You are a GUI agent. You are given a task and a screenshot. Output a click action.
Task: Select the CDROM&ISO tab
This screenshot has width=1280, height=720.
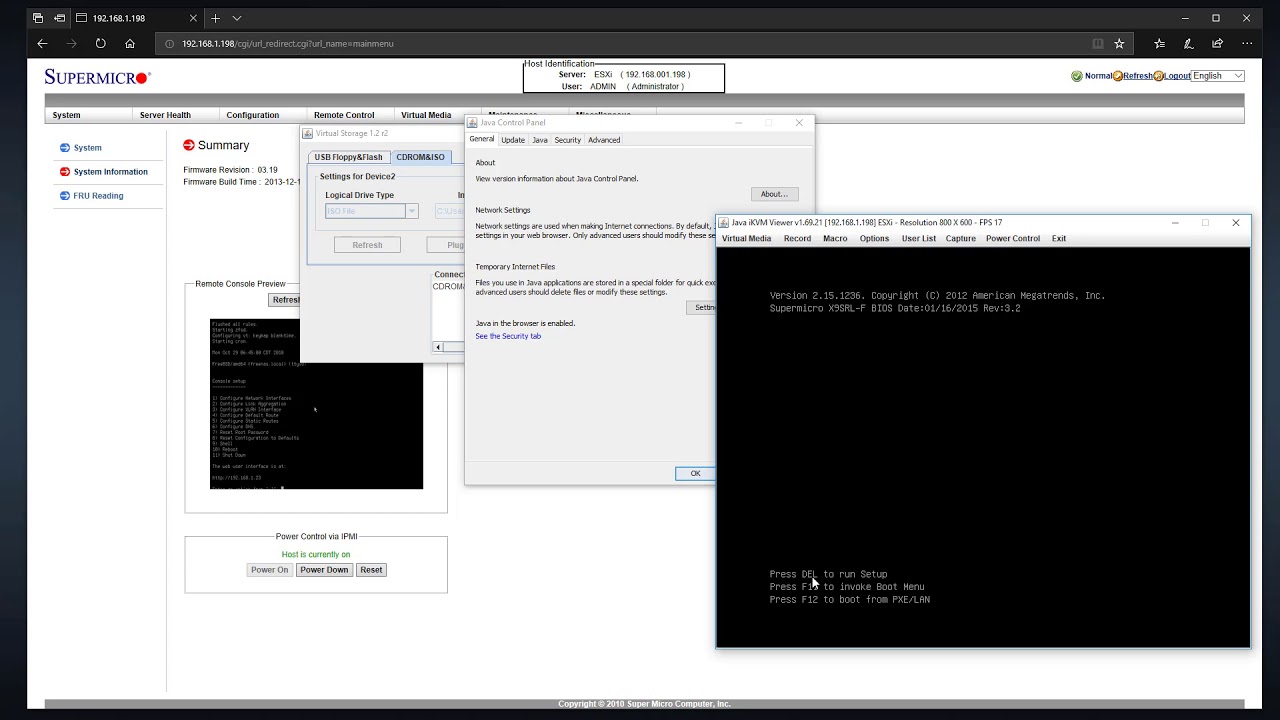tap(420, 157)
